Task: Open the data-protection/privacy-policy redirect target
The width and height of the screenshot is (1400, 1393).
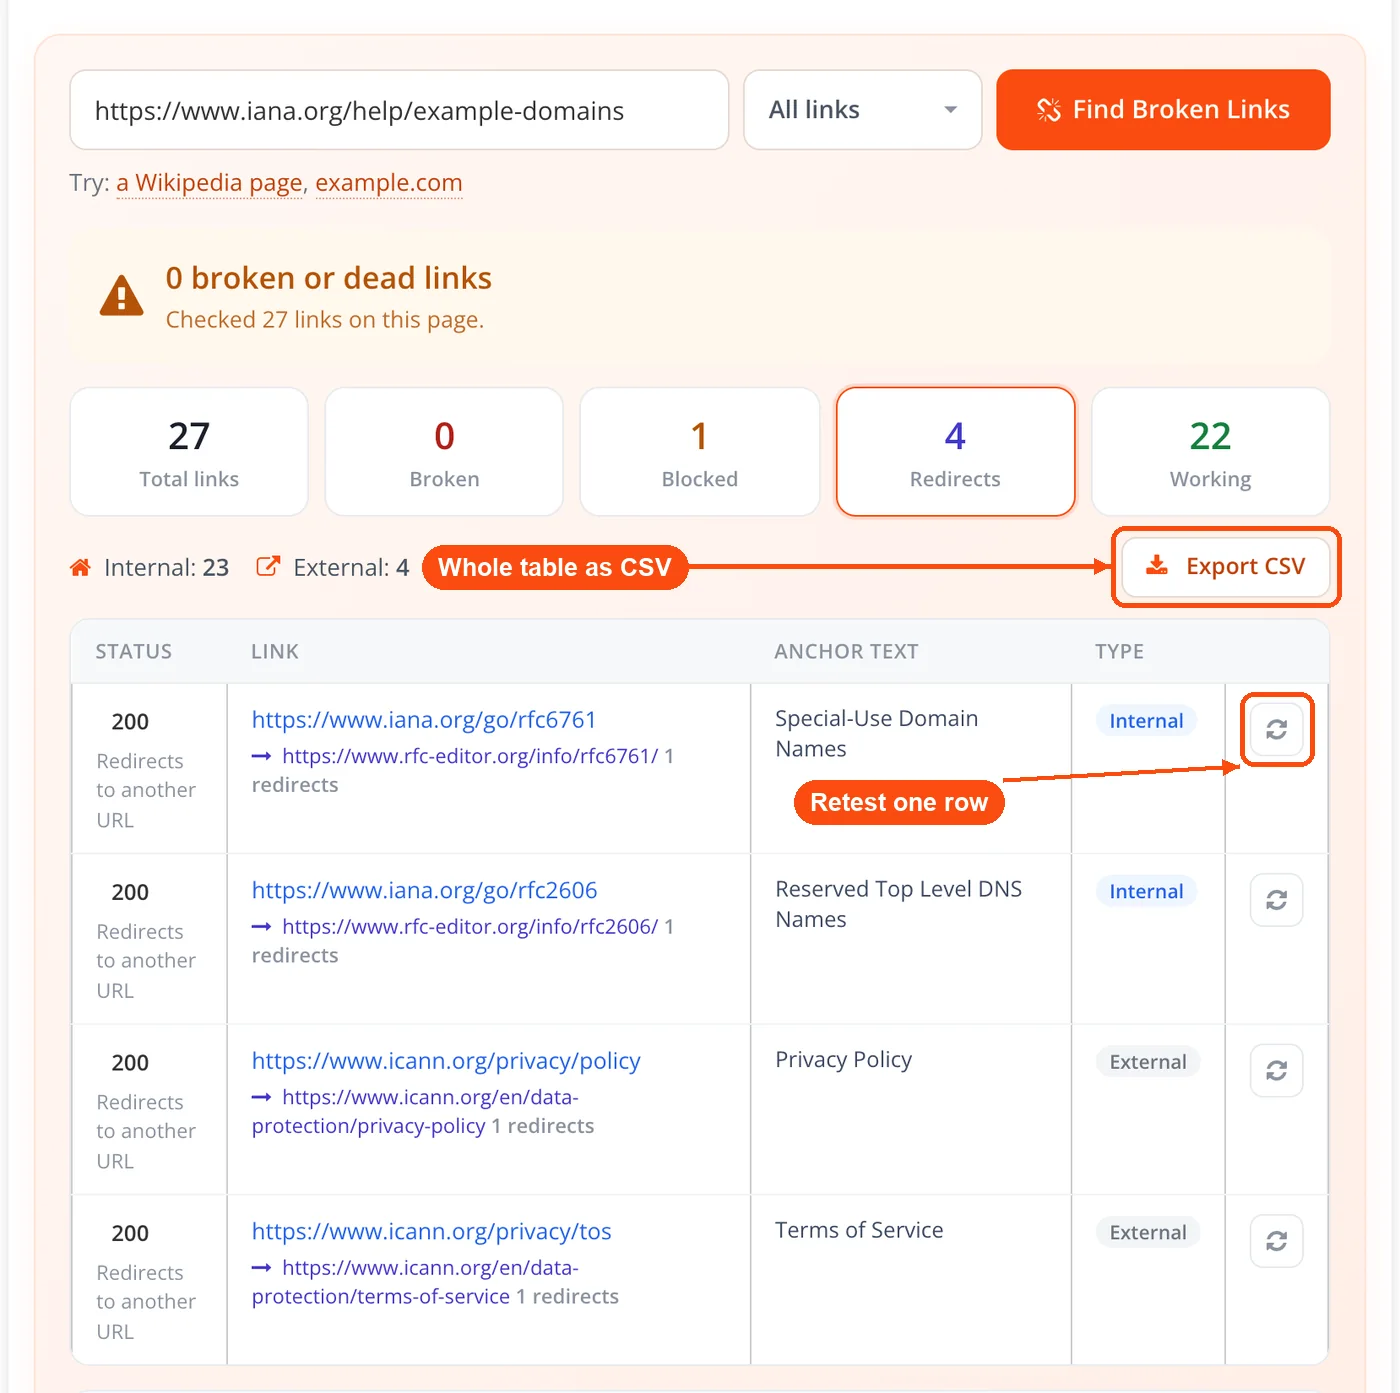Action: tap(415, 1112)
